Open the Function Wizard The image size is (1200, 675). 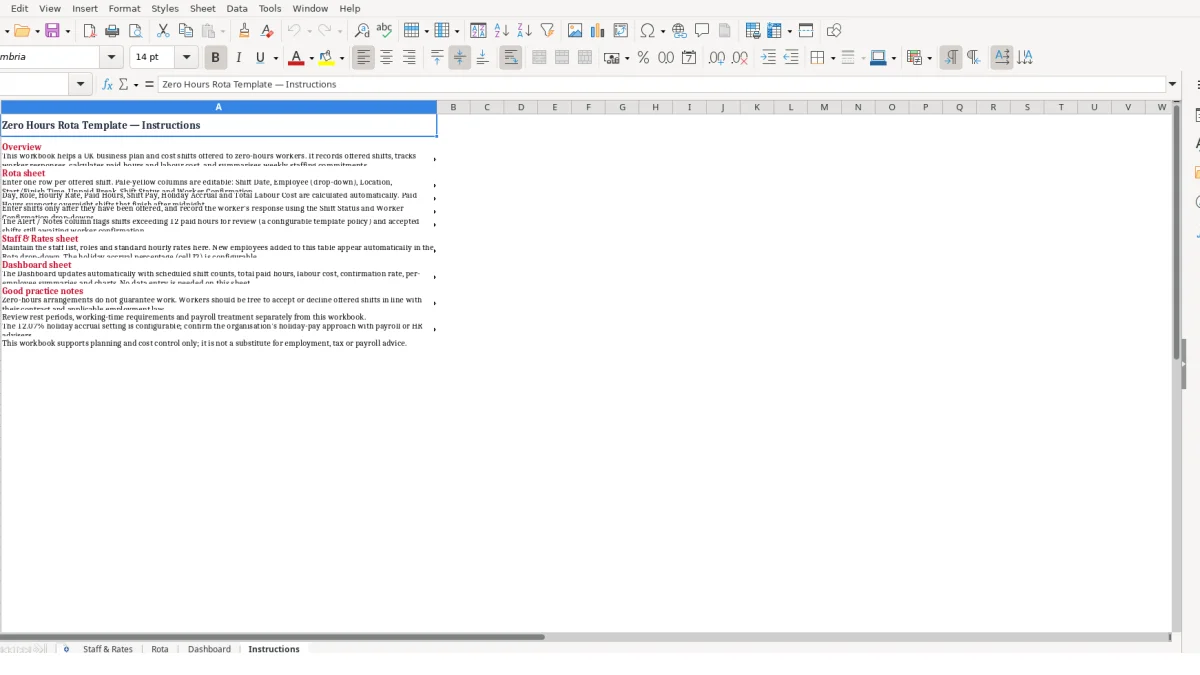pos(107,85)
